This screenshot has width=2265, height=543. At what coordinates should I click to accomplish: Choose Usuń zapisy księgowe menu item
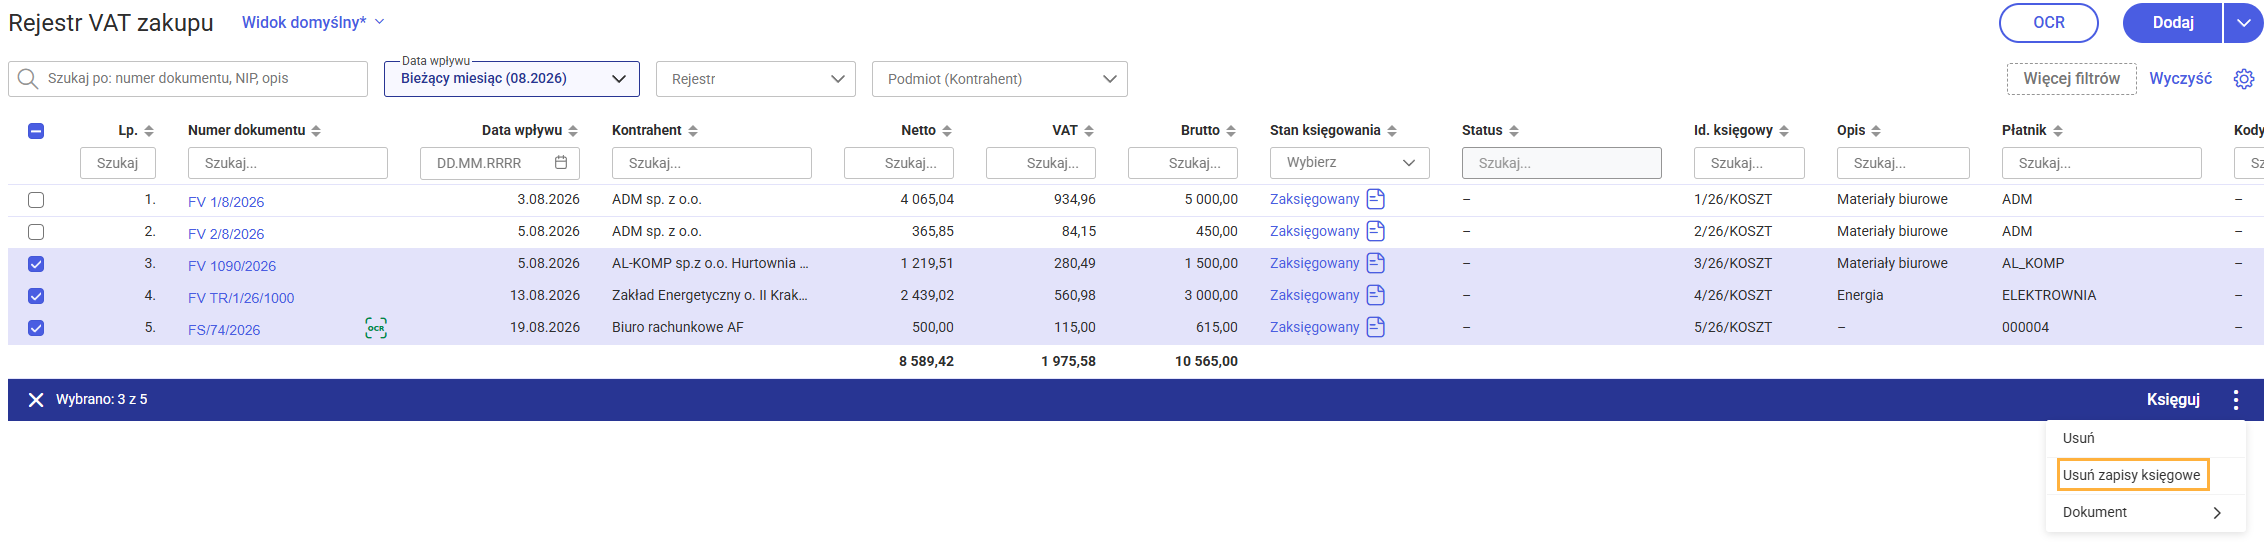[x=2132, y=475]
